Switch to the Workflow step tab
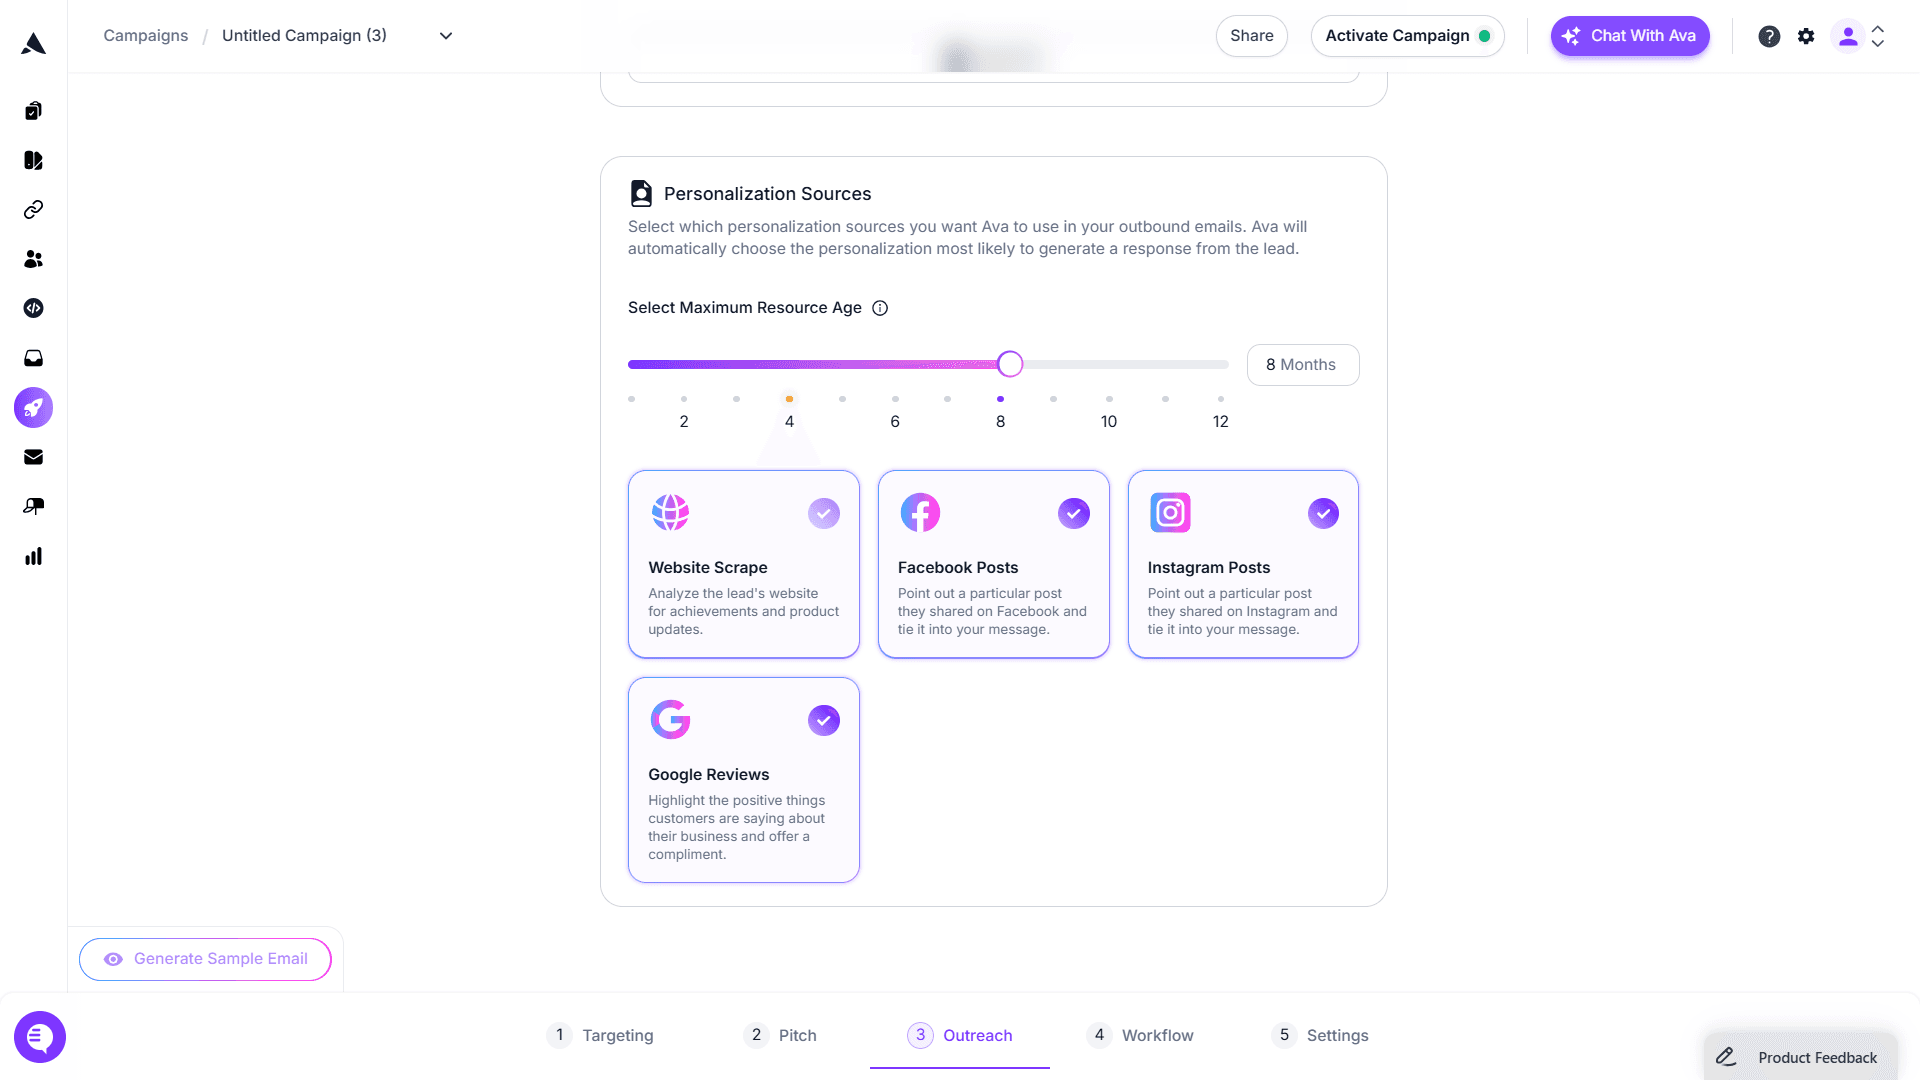The width and height of the screenshot is (1920, 1080). point(1140,1035)
